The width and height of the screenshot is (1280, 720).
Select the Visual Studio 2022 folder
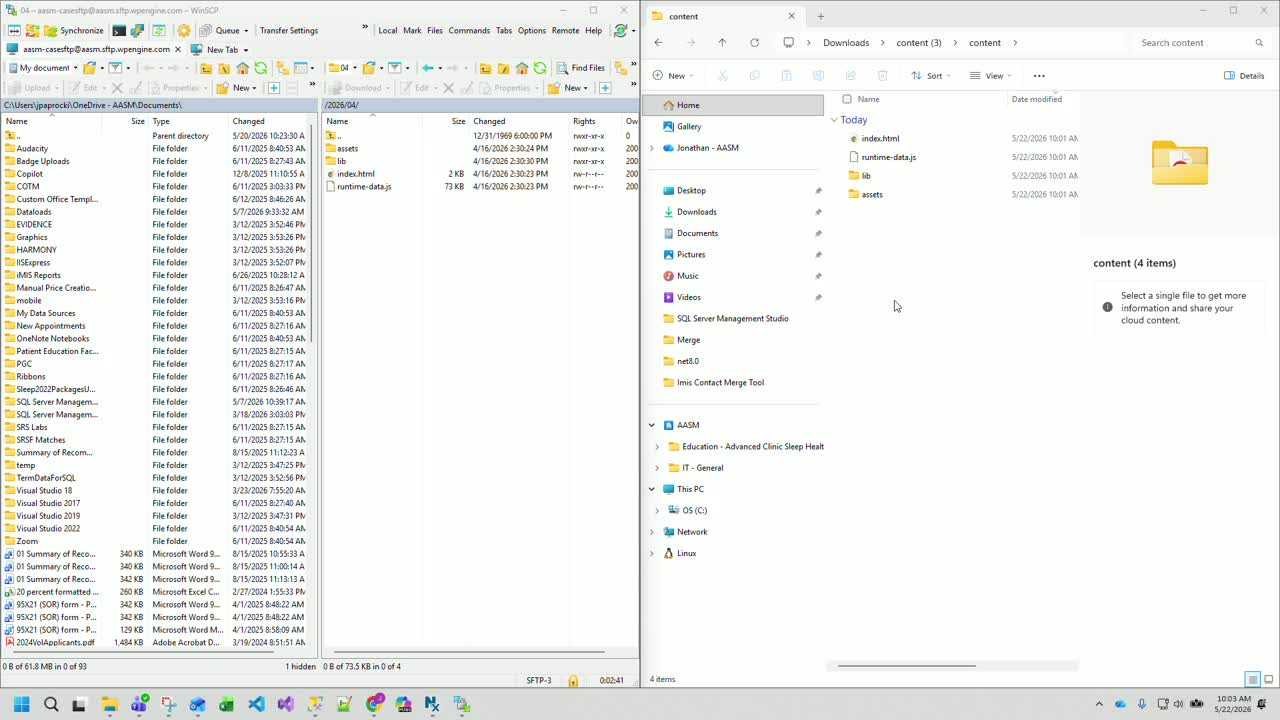point(48,529)
